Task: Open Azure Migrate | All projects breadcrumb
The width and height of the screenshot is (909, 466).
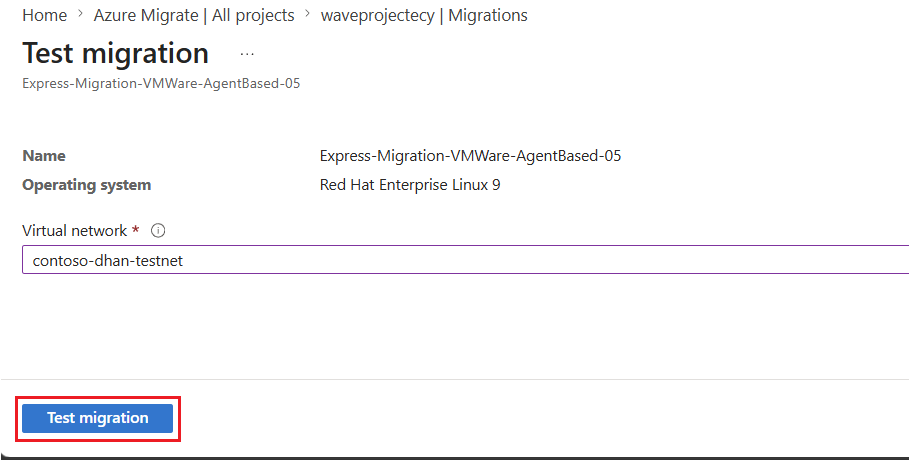Action: pyautogui.click(x=194, y=16)
